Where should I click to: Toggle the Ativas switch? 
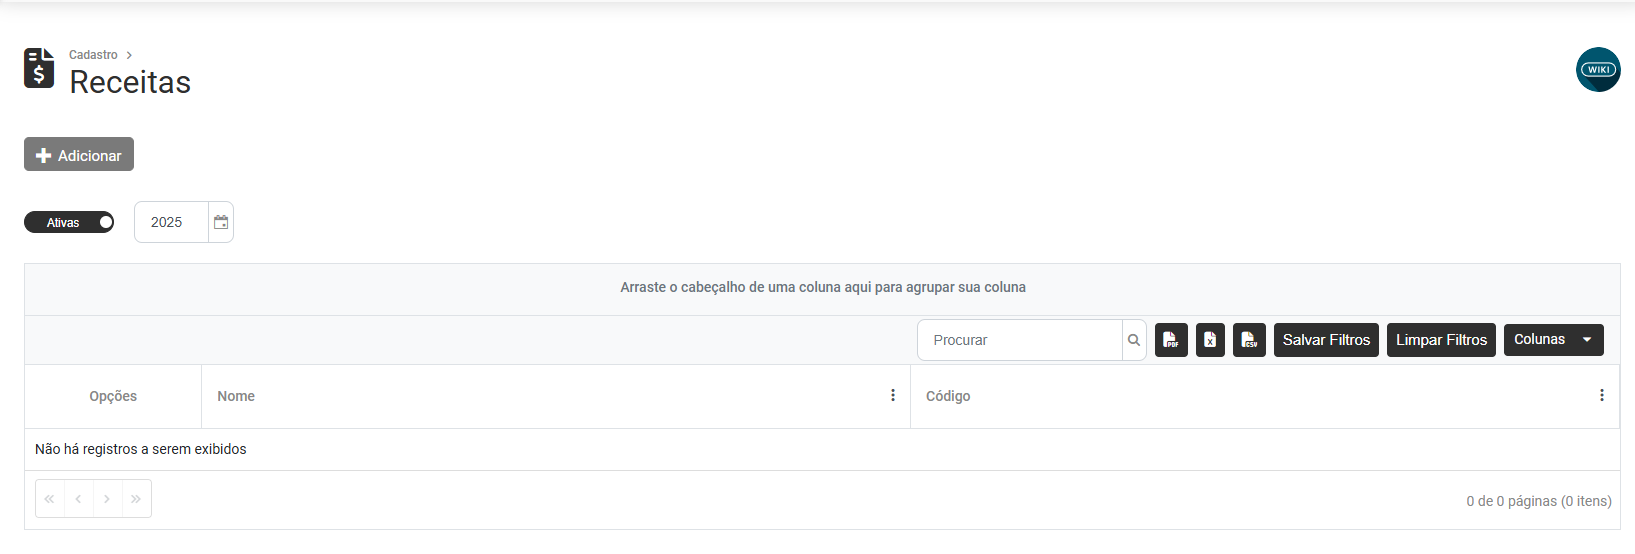tap(69, 222)
